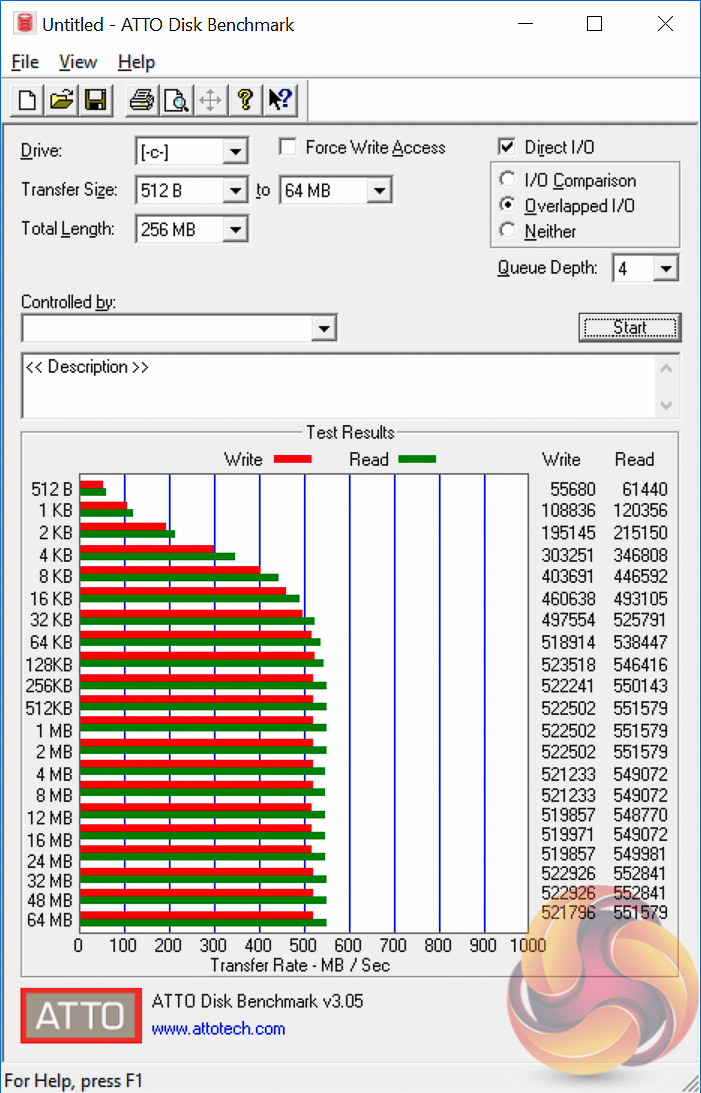Click the Start button
Image resolution: width=701 pixels, height=1093 pixels.
click(629, 328)
